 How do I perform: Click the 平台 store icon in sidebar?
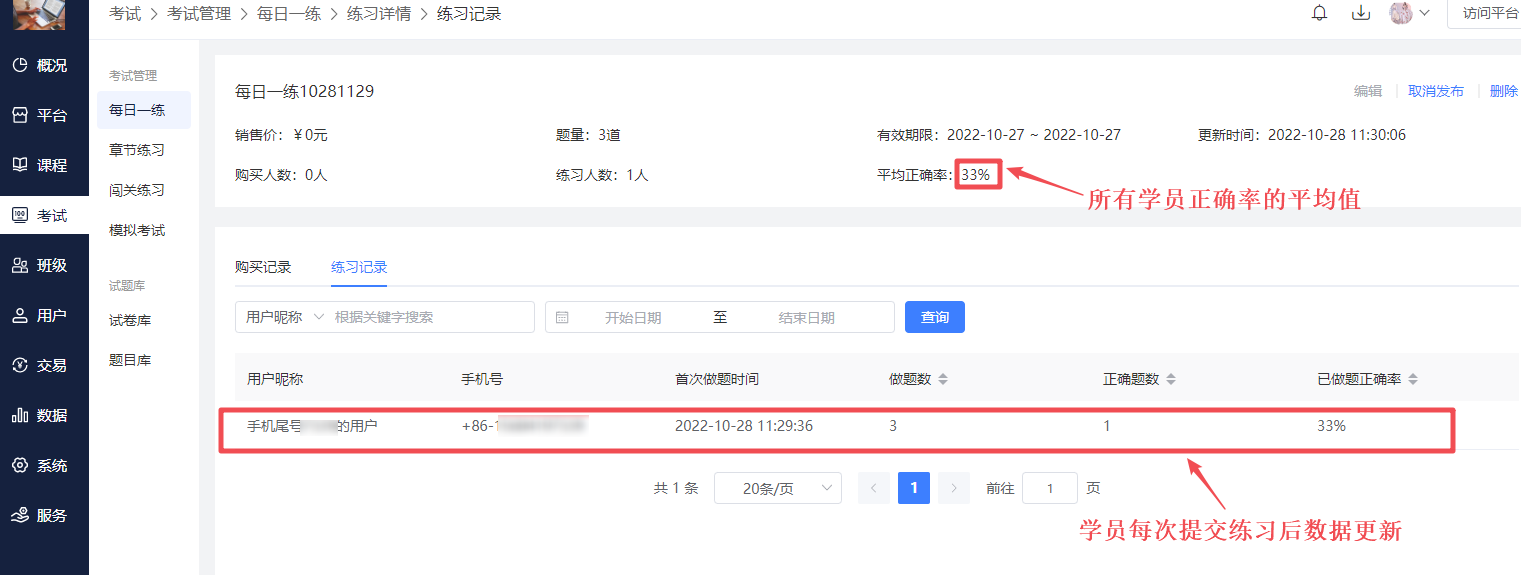[x=19, y=115]
